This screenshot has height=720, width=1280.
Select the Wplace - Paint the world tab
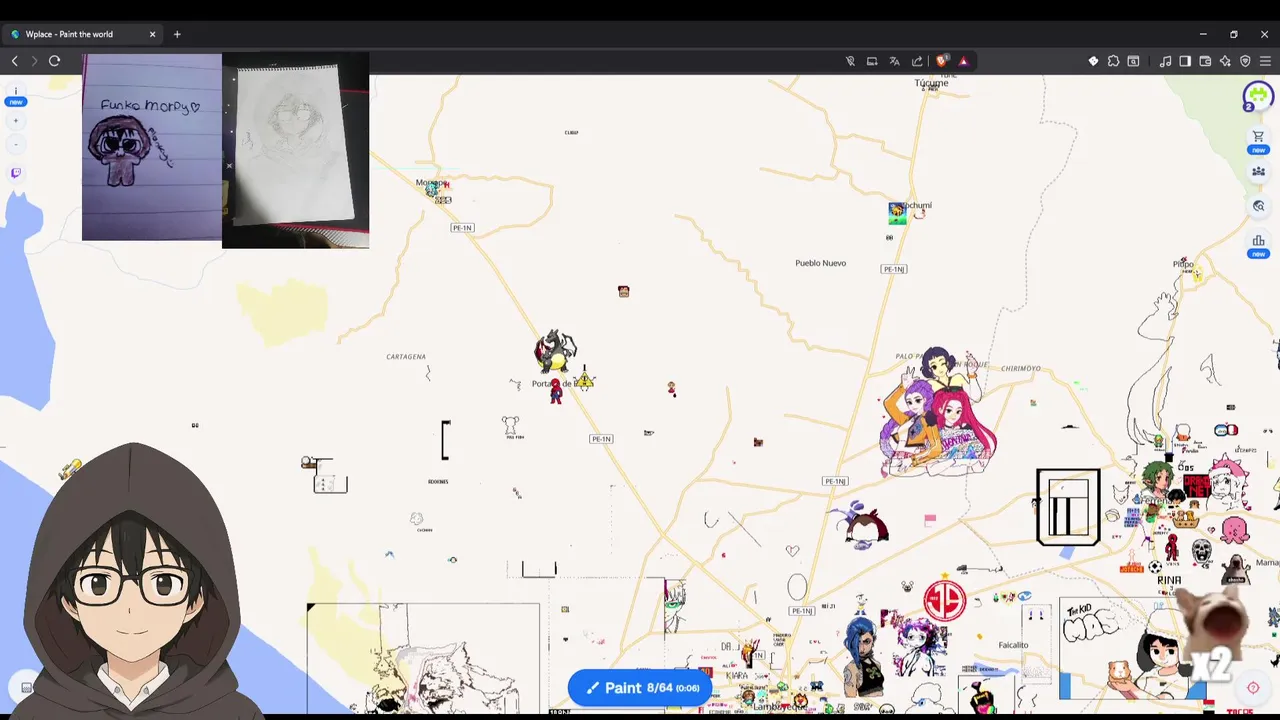(x=80, y=34)
